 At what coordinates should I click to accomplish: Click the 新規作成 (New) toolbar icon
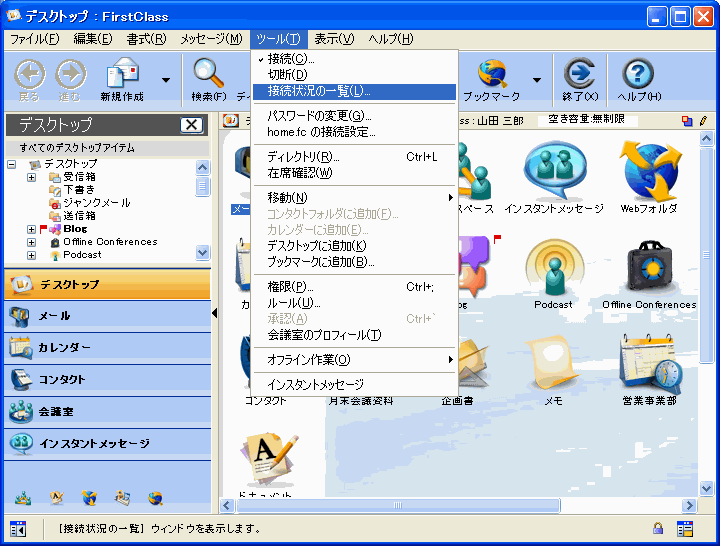(x=122, y=75)
